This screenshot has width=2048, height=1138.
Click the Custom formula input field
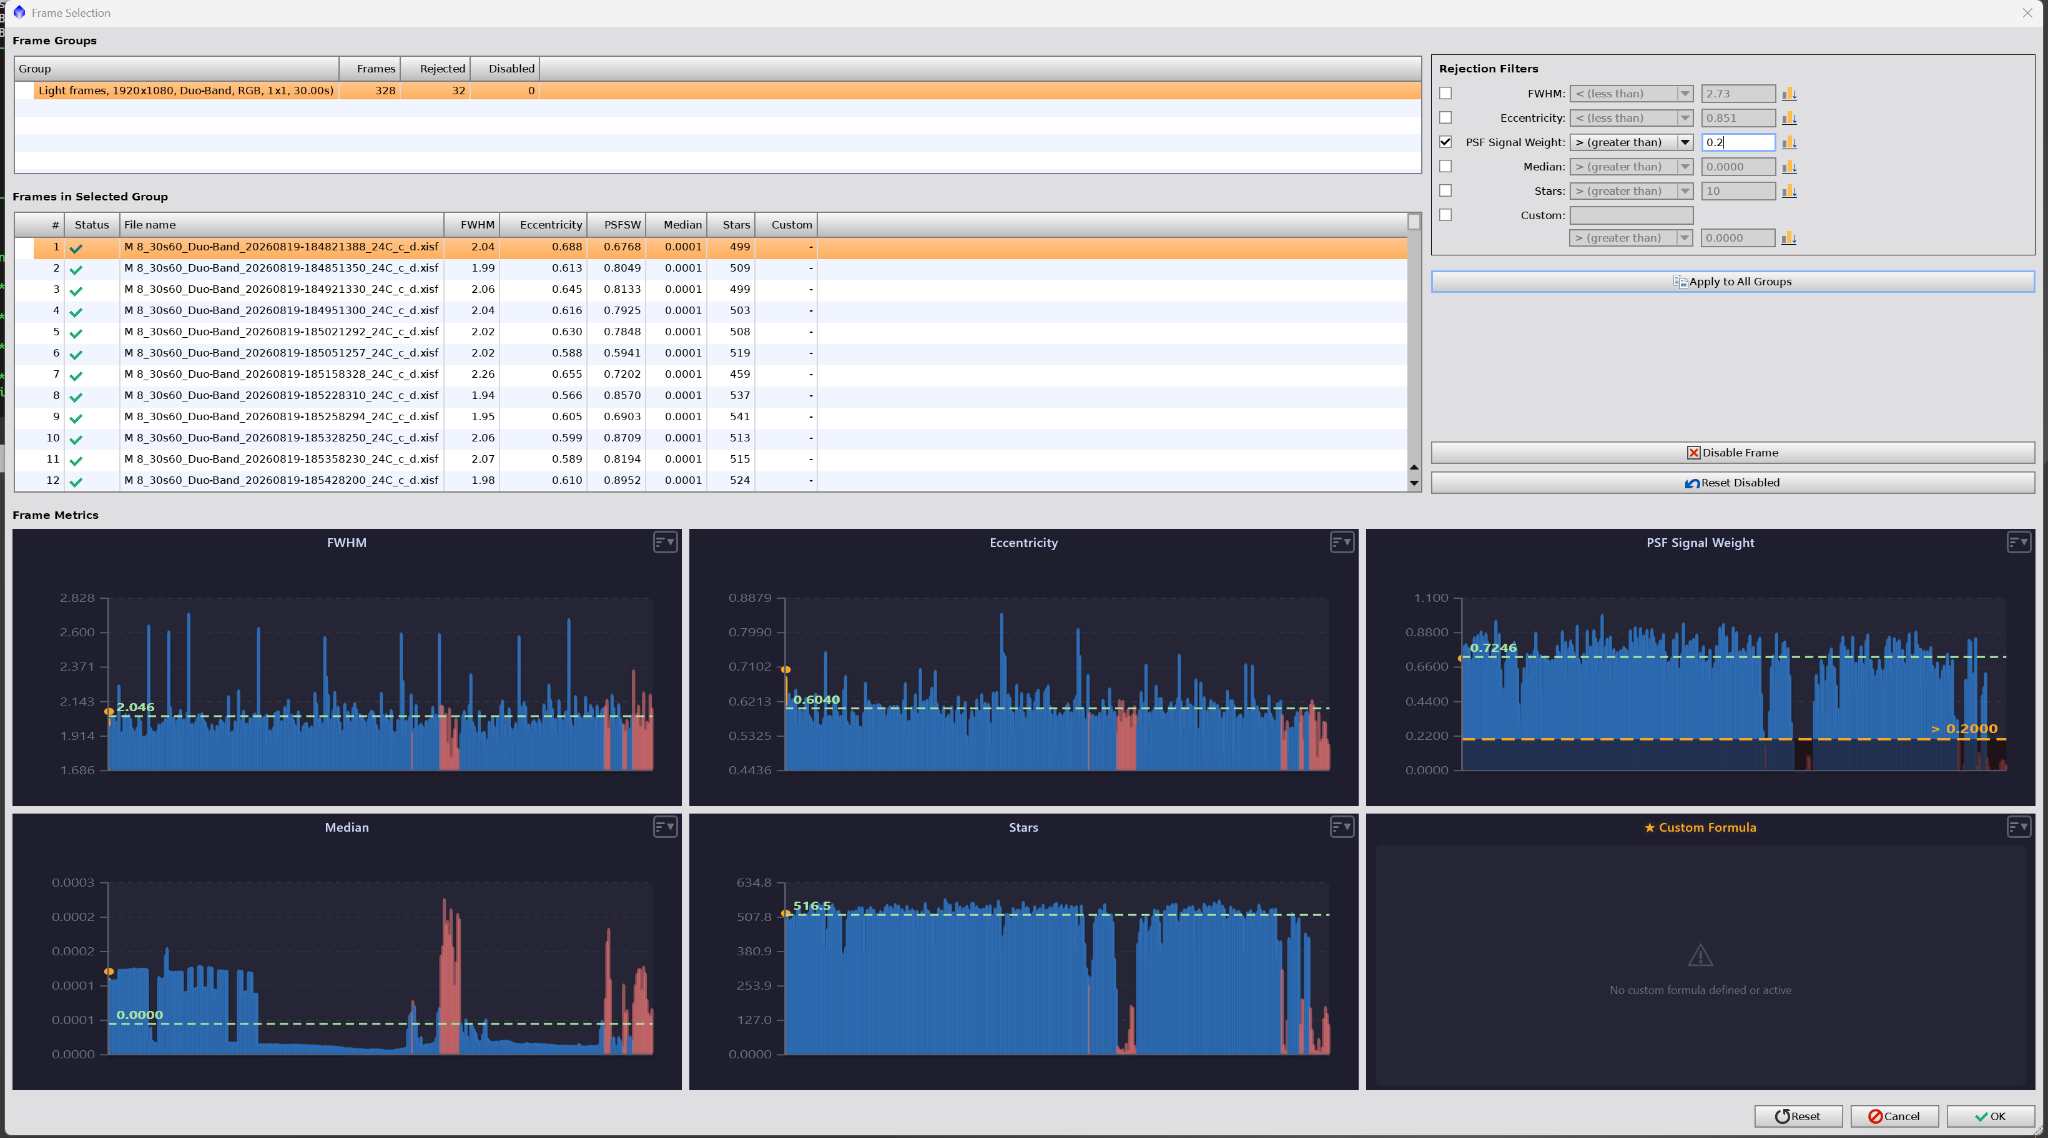tap(1631, 215)
